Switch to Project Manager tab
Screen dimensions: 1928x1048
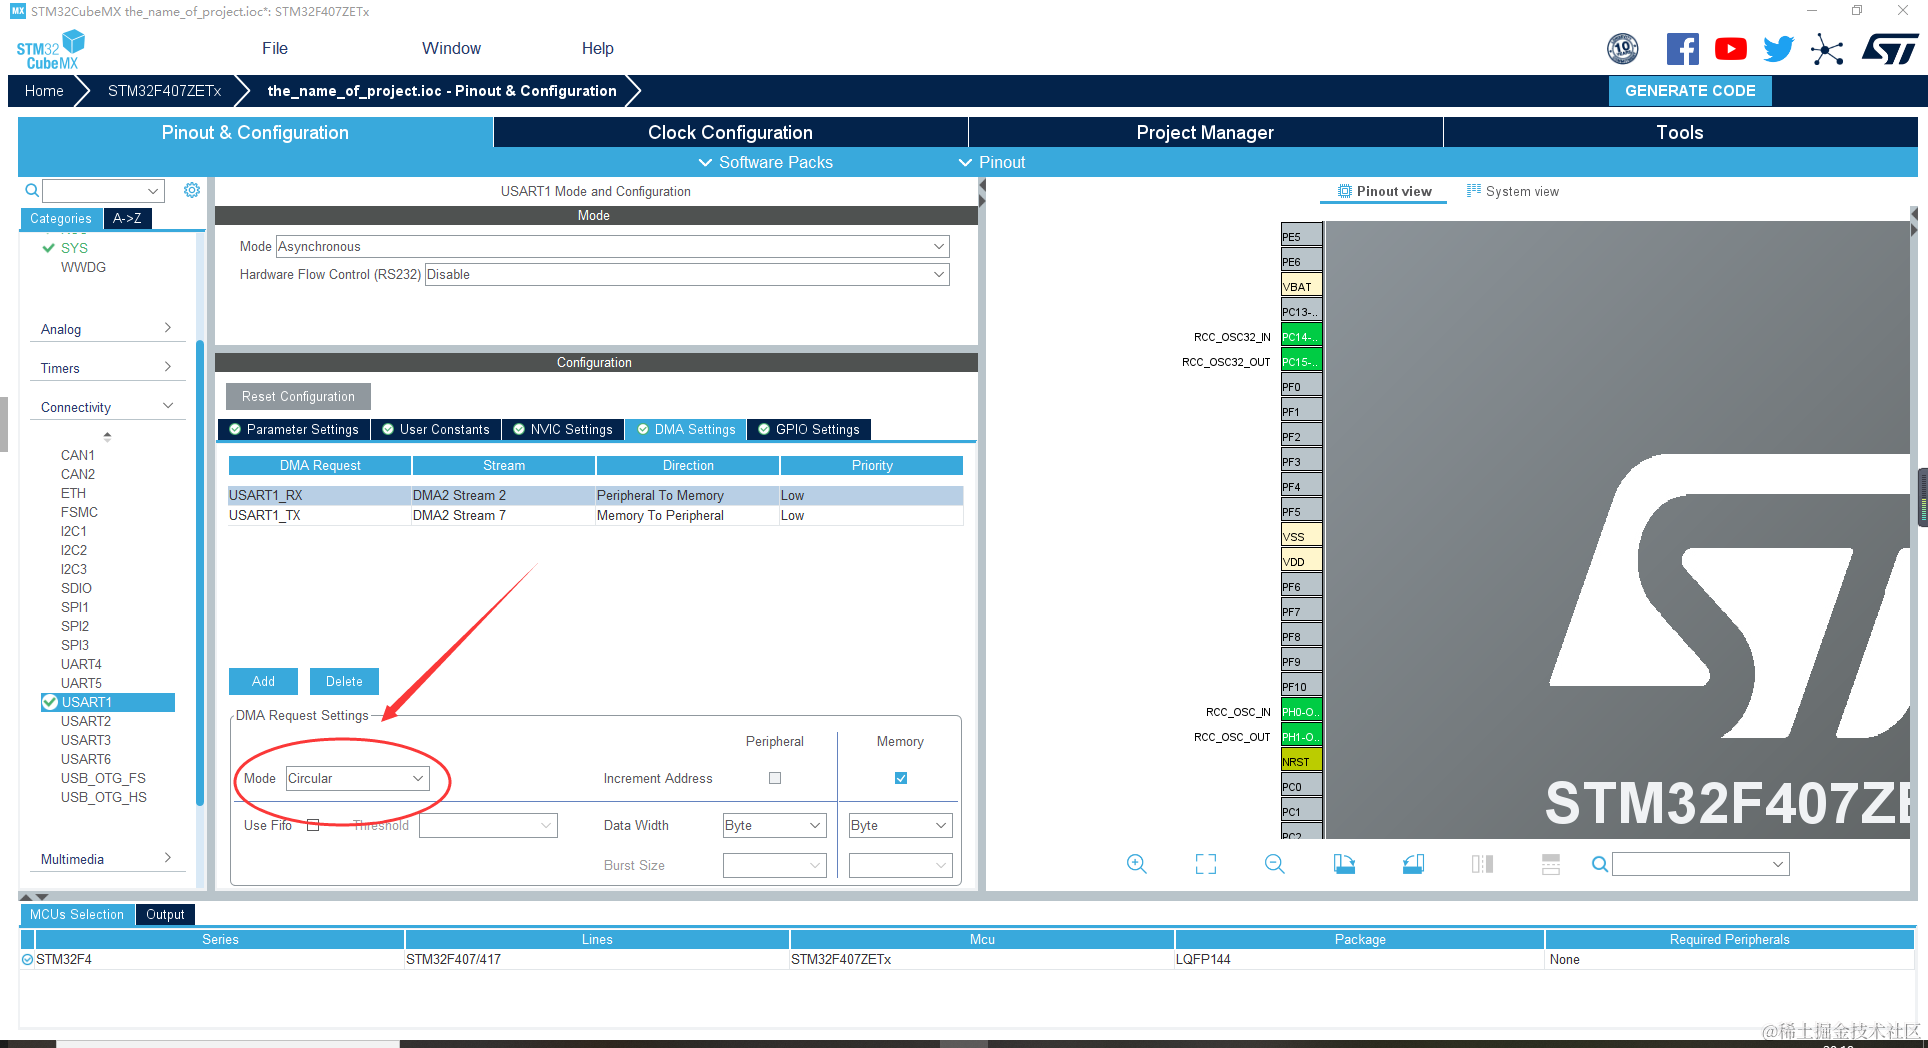(x=1205, y=132)
